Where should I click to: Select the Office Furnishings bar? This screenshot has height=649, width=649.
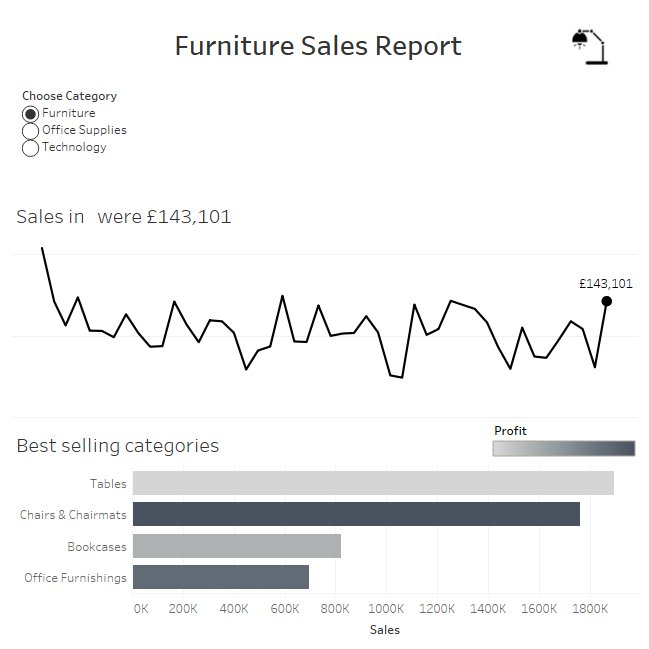click(221, 577)
